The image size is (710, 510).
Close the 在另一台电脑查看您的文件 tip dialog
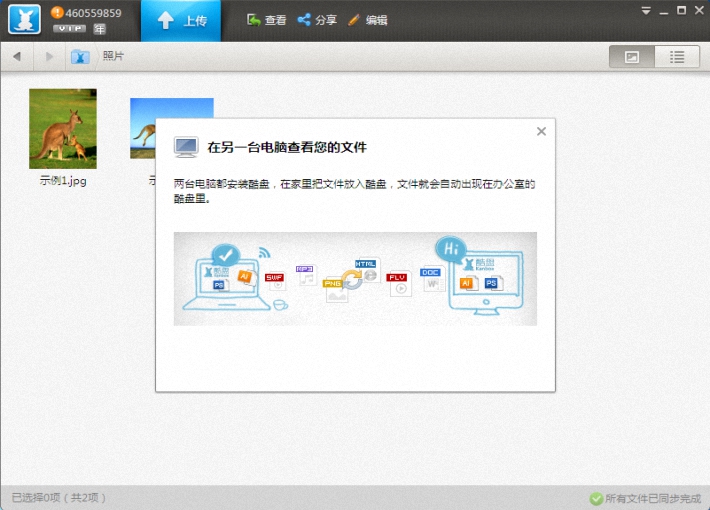[x=541, y=131]
